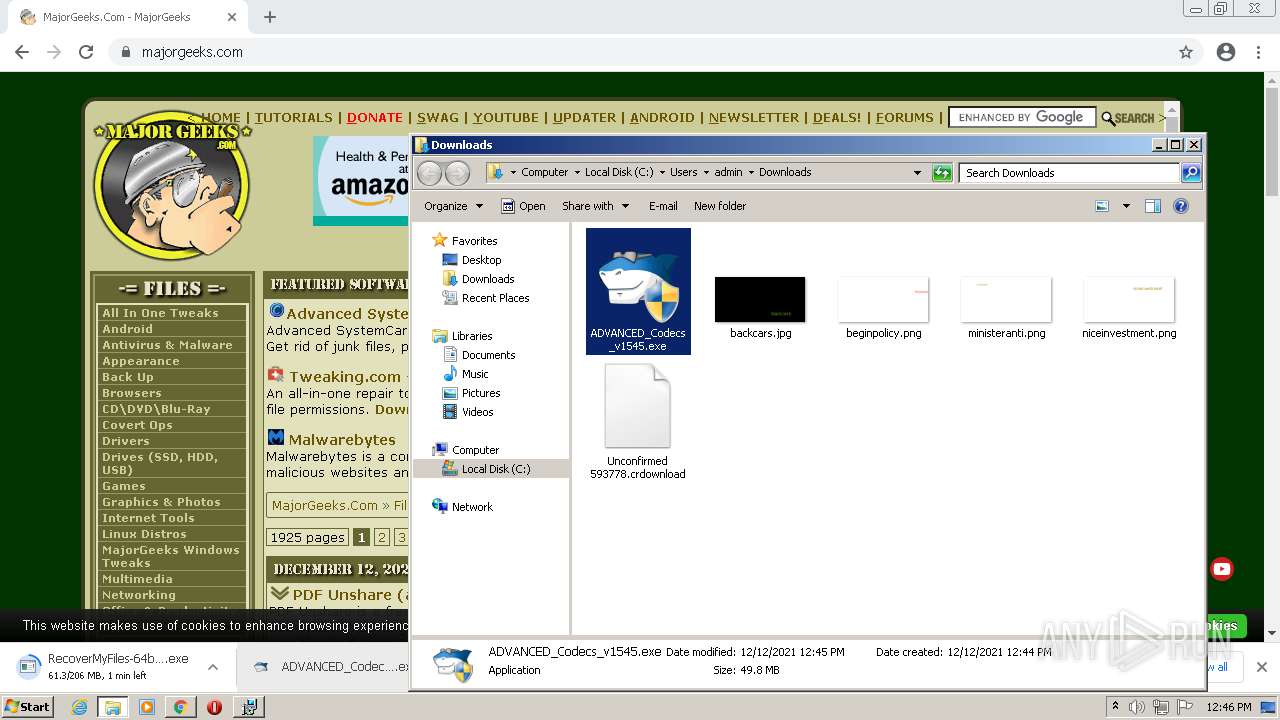Open Desktop in navigation pane

(481, 260)
